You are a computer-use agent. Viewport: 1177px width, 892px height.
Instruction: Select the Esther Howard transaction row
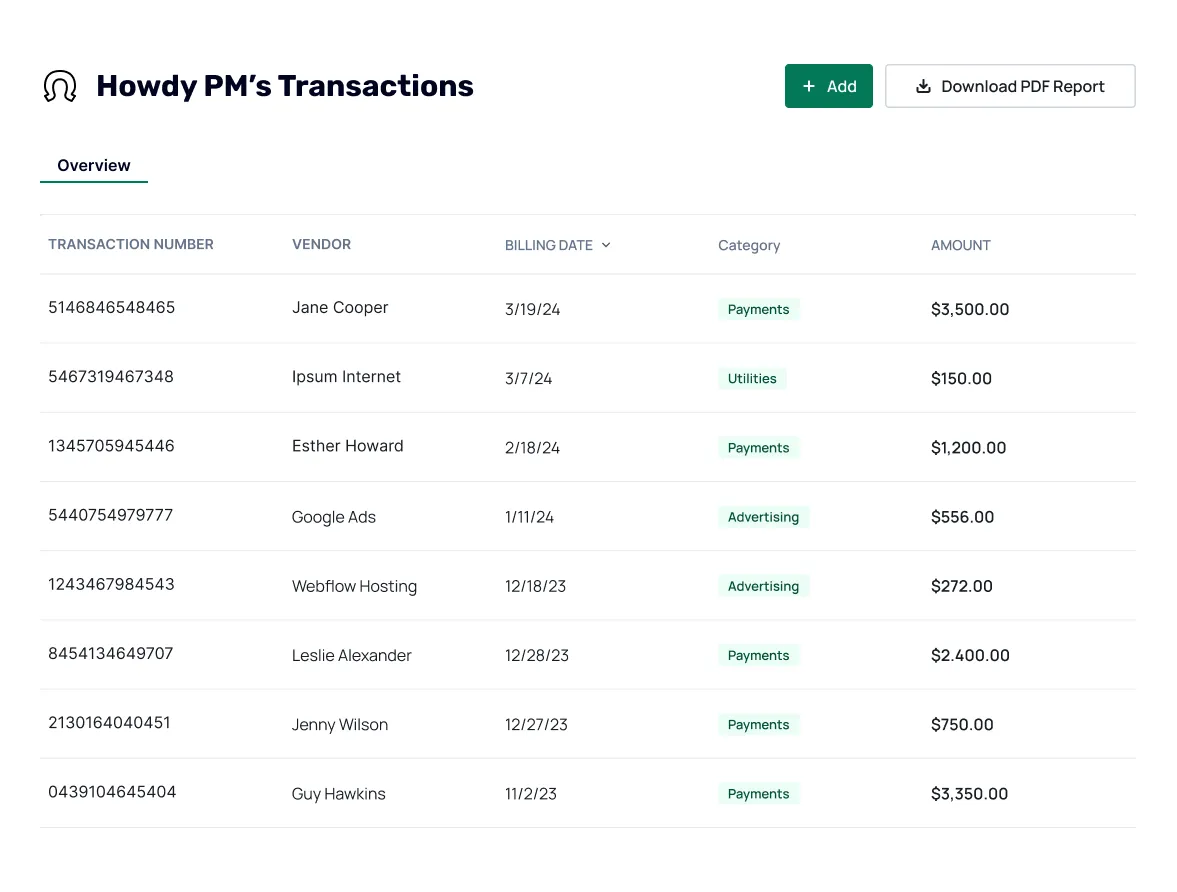[588, 446]
